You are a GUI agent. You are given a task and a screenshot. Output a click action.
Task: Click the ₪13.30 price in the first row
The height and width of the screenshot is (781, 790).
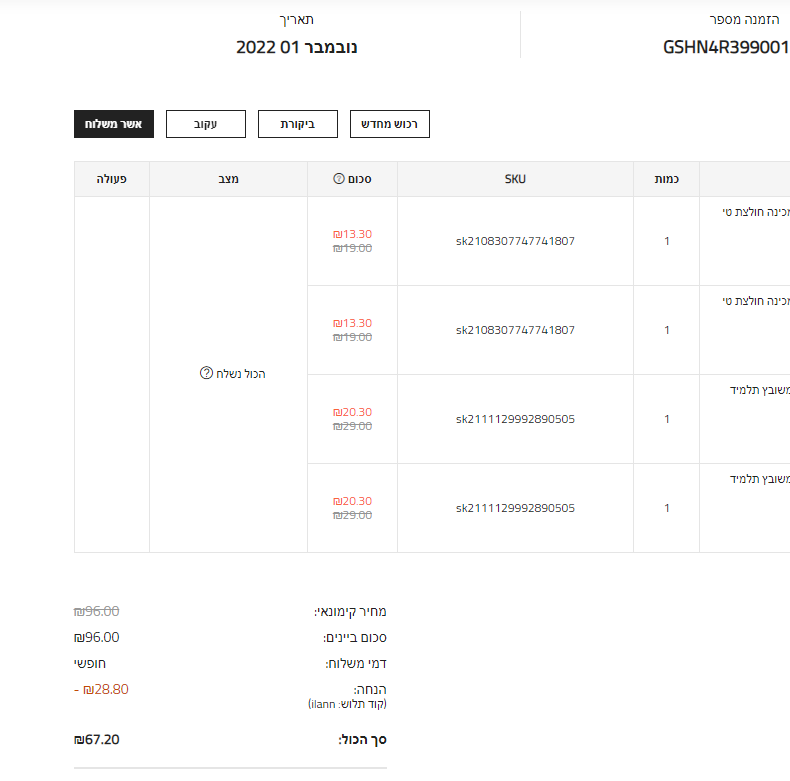click(x=352, y=234)
